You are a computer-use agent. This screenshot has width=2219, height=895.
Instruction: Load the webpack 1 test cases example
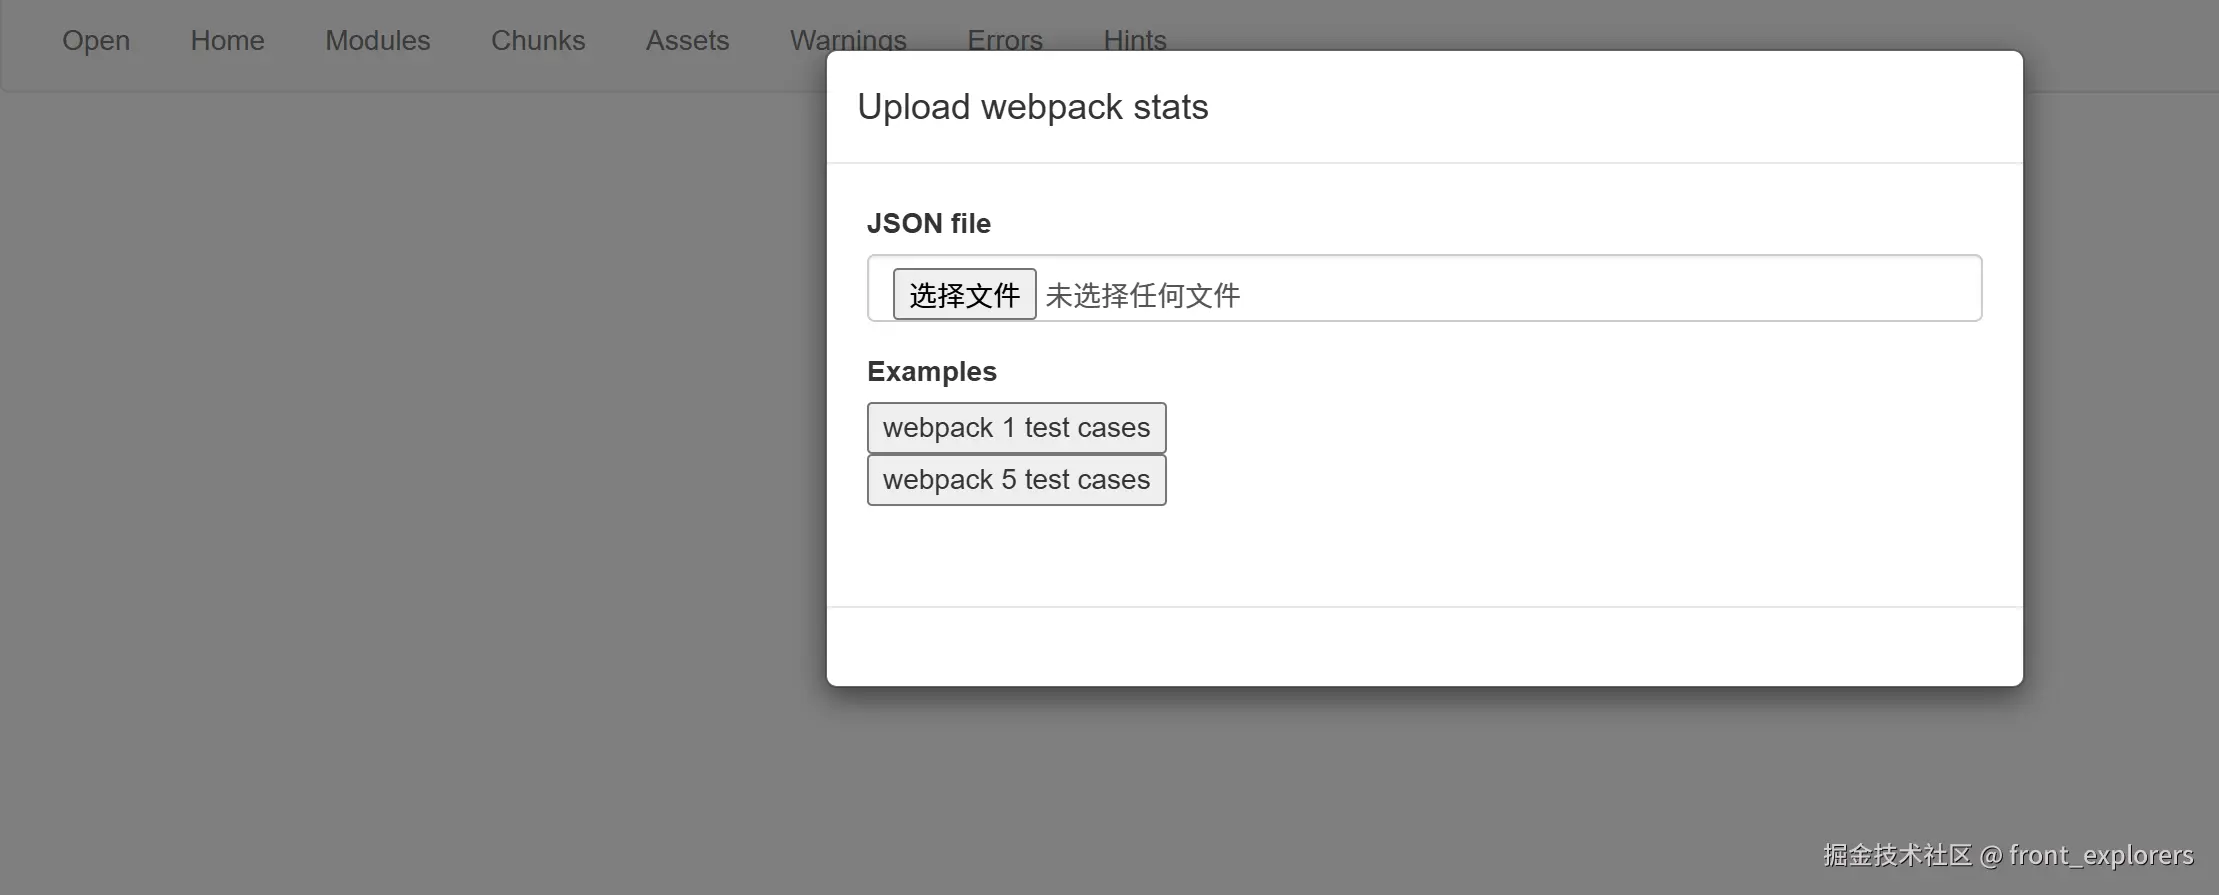point(1016,428)
